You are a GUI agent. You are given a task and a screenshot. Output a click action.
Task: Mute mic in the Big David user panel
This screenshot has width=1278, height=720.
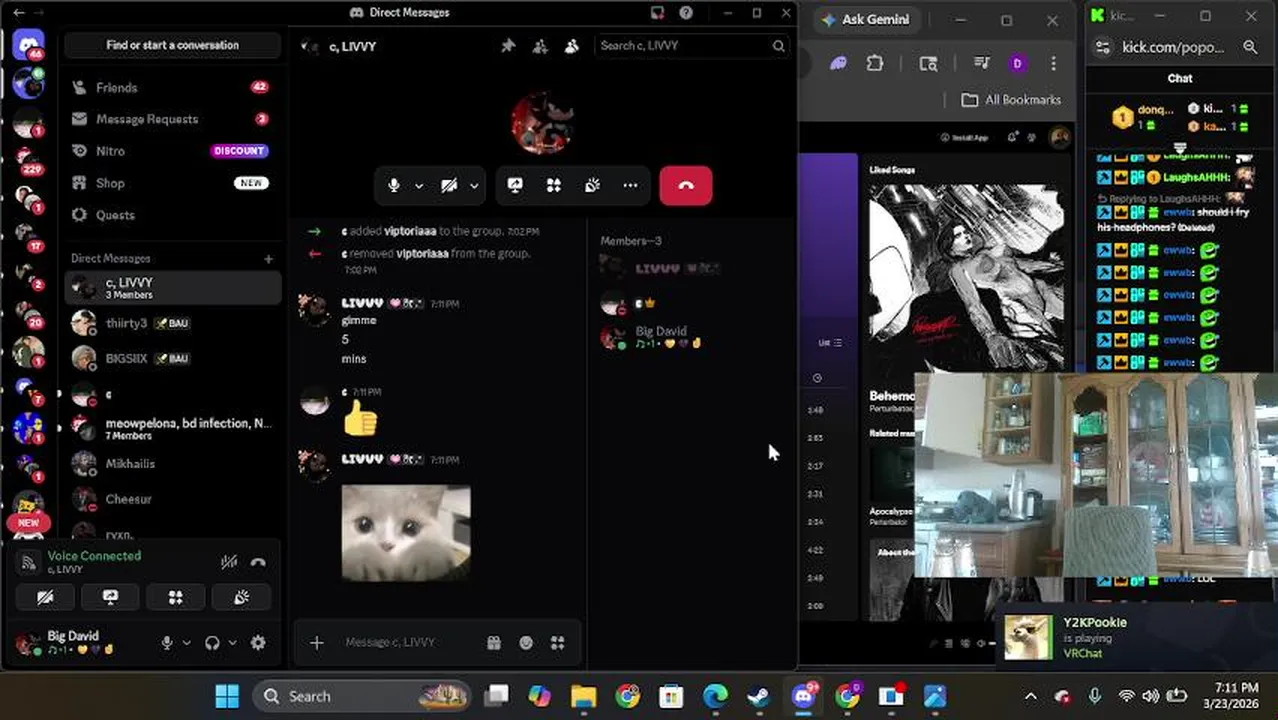coord(167,643)
